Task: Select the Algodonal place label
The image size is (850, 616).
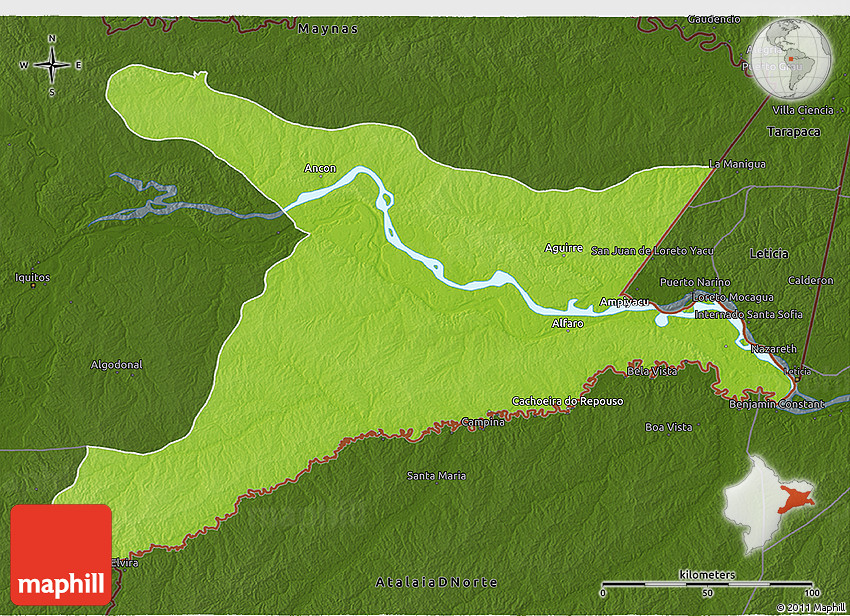Action: 116,364
